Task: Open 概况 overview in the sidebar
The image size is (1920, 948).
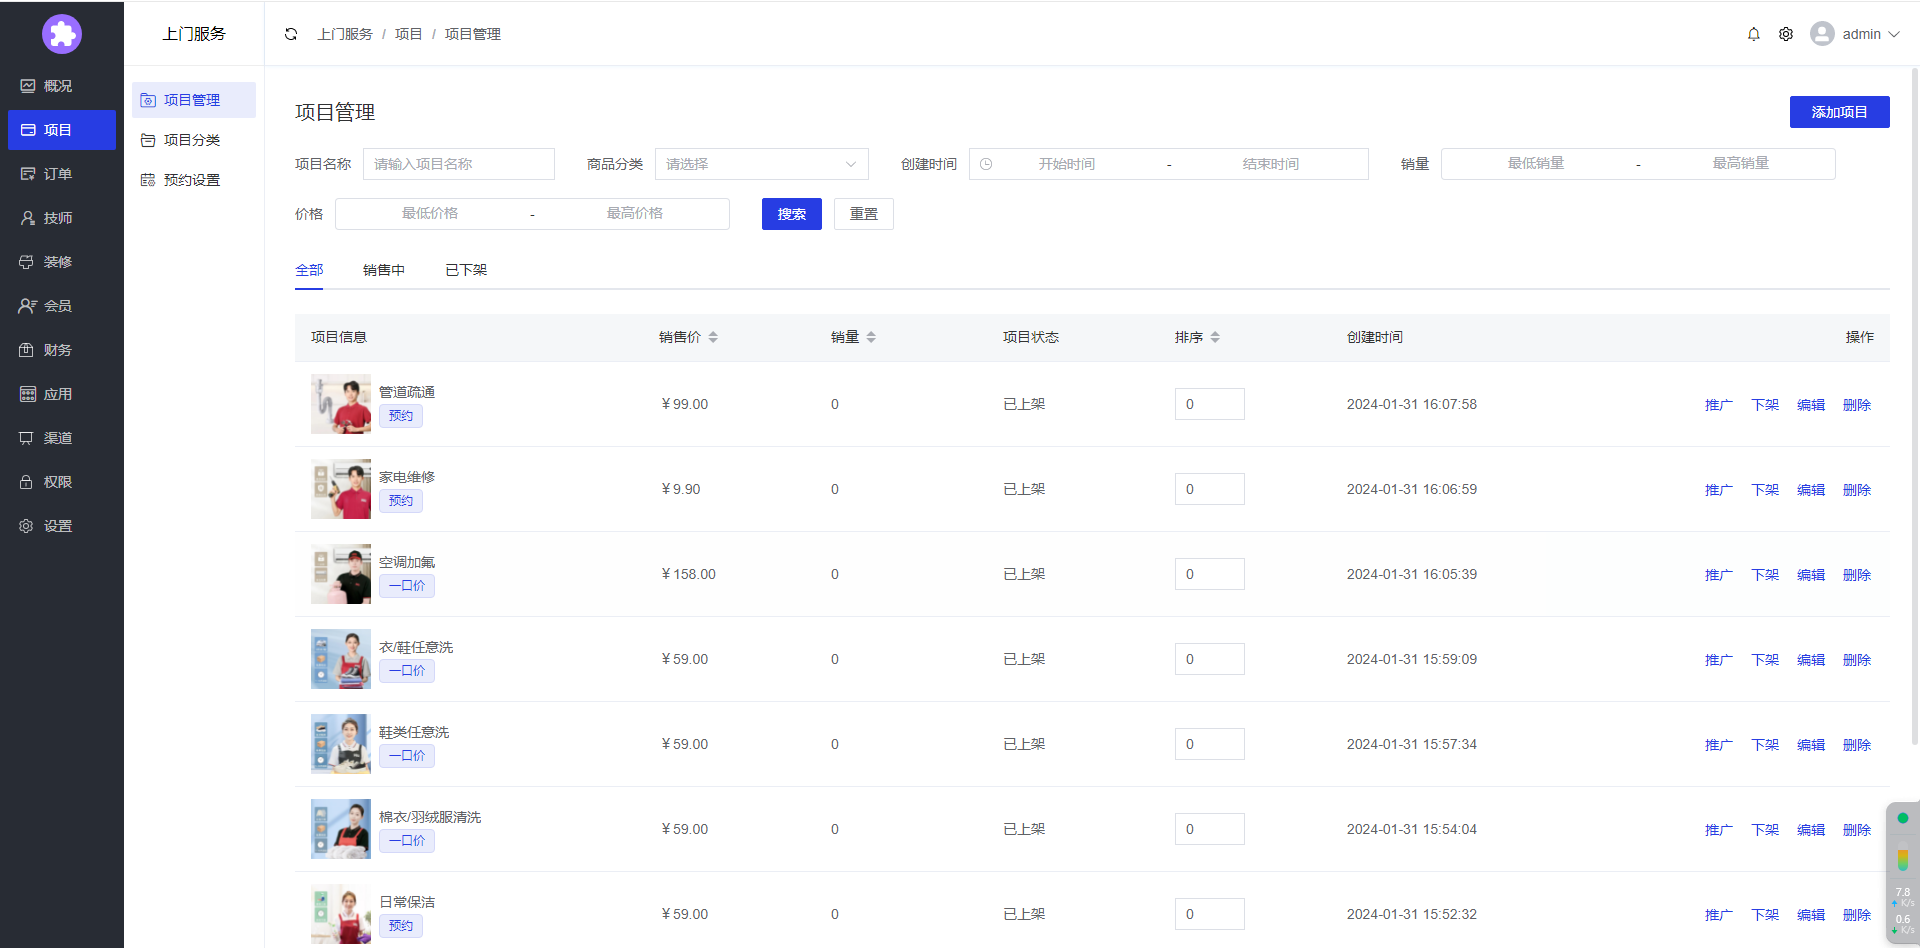Action: pyautogui.click(x=58, y=86)
